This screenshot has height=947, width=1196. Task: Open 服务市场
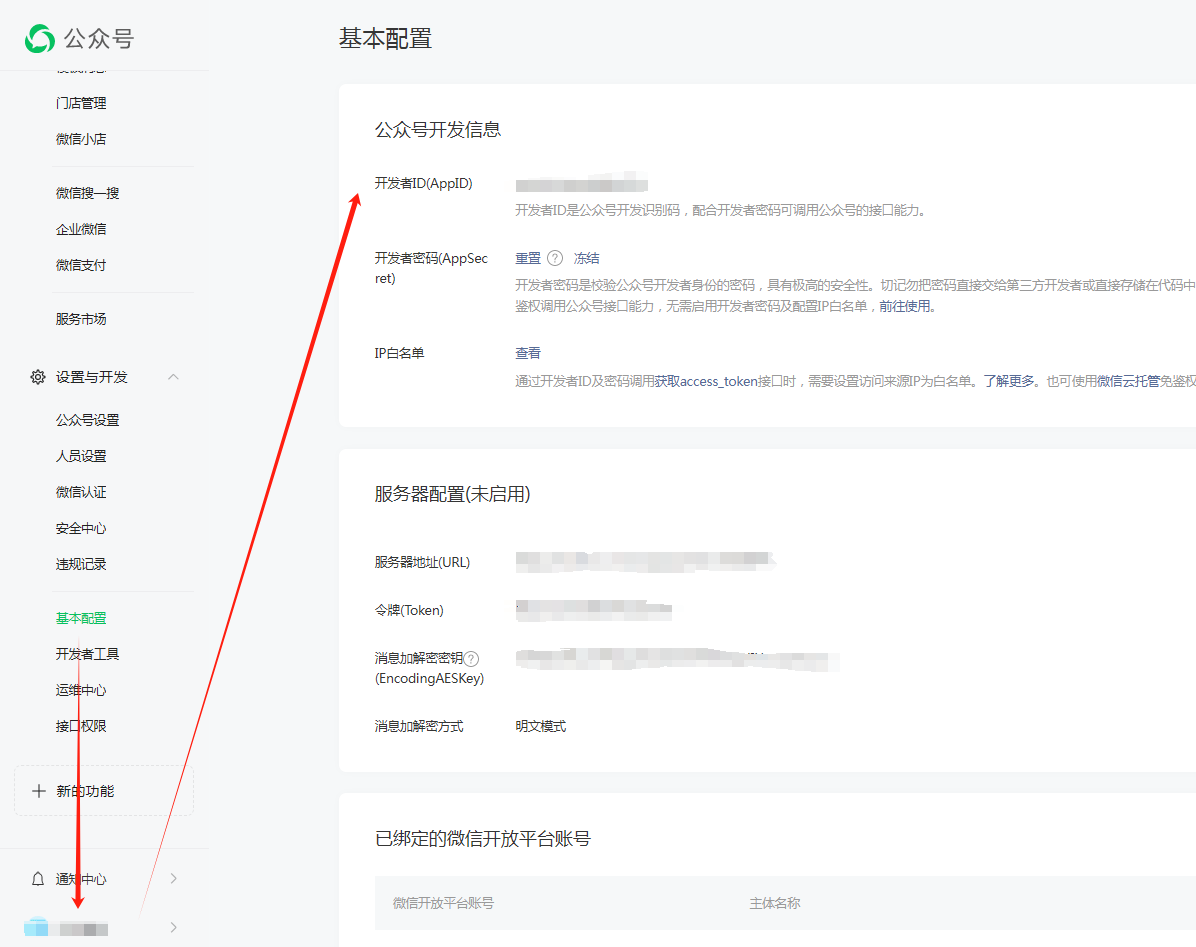(x=81, y=319)
